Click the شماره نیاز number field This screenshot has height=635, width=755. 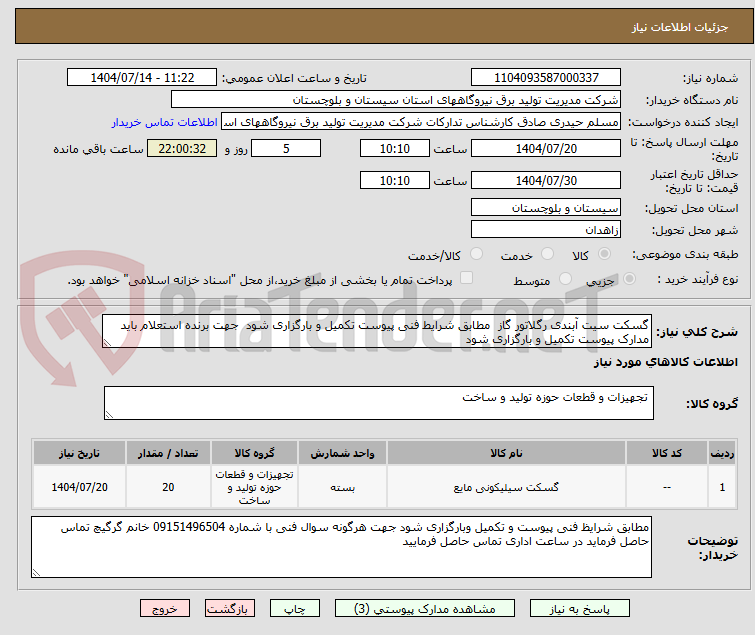click(x=546, y=78)
